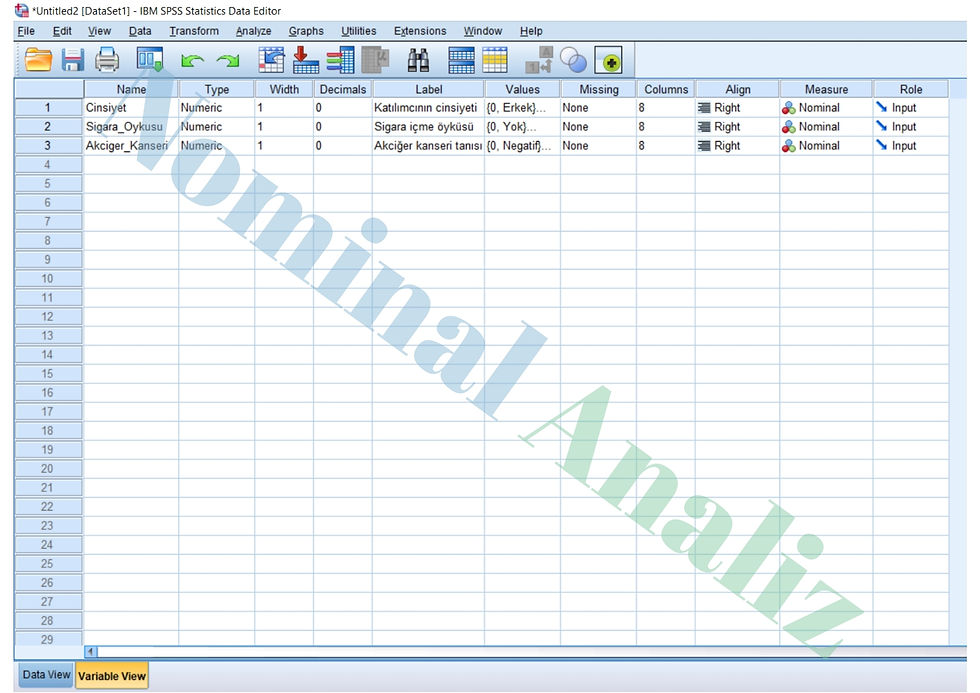Open the Transform menu

pos(194,31)
